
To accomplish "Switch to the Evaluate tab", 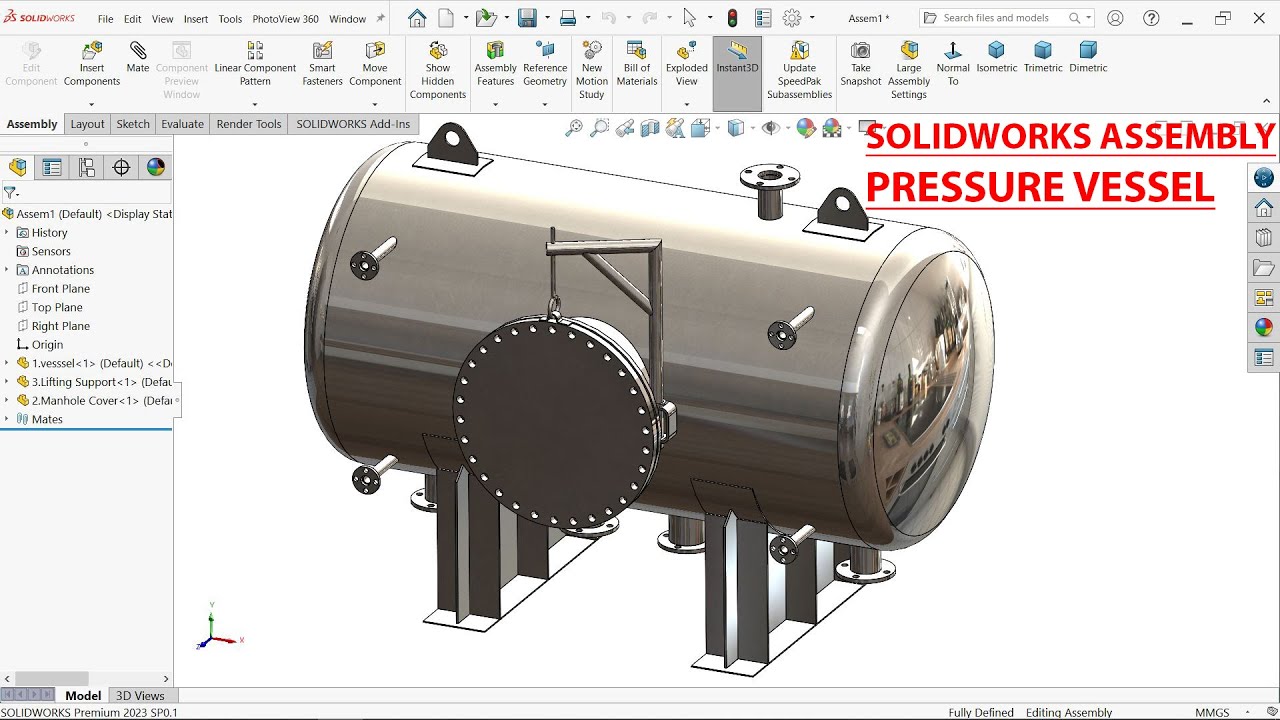I will coord(183,124).
